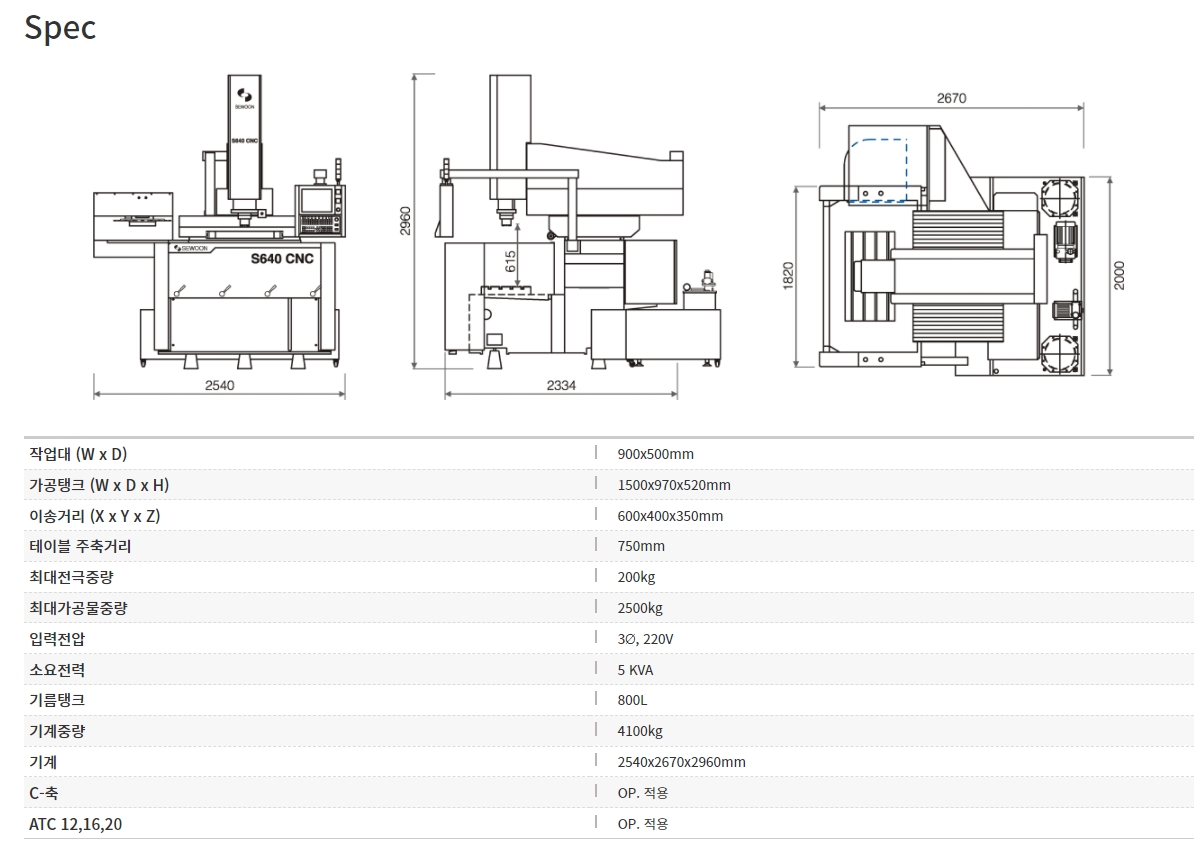Click the 2960 height dimension label
The width and height of the screenshot is (1200, 857).
click(x=405, y=223)
